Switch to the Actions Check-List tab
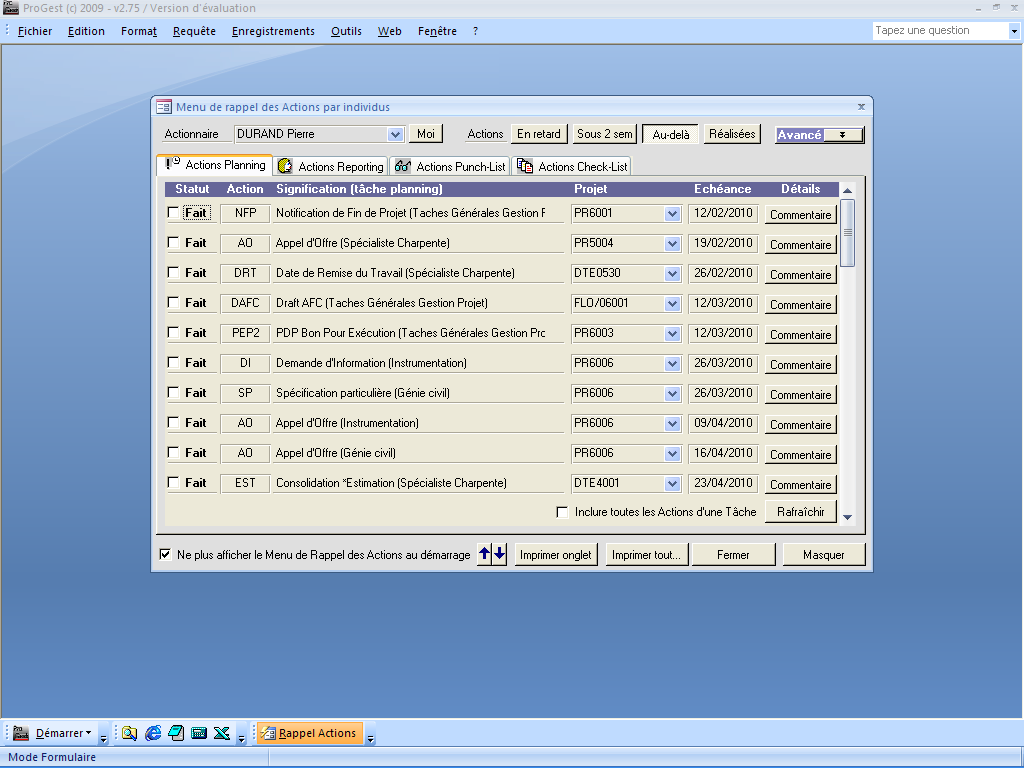This screenshot has height=768, width=1024. point(571,167)
